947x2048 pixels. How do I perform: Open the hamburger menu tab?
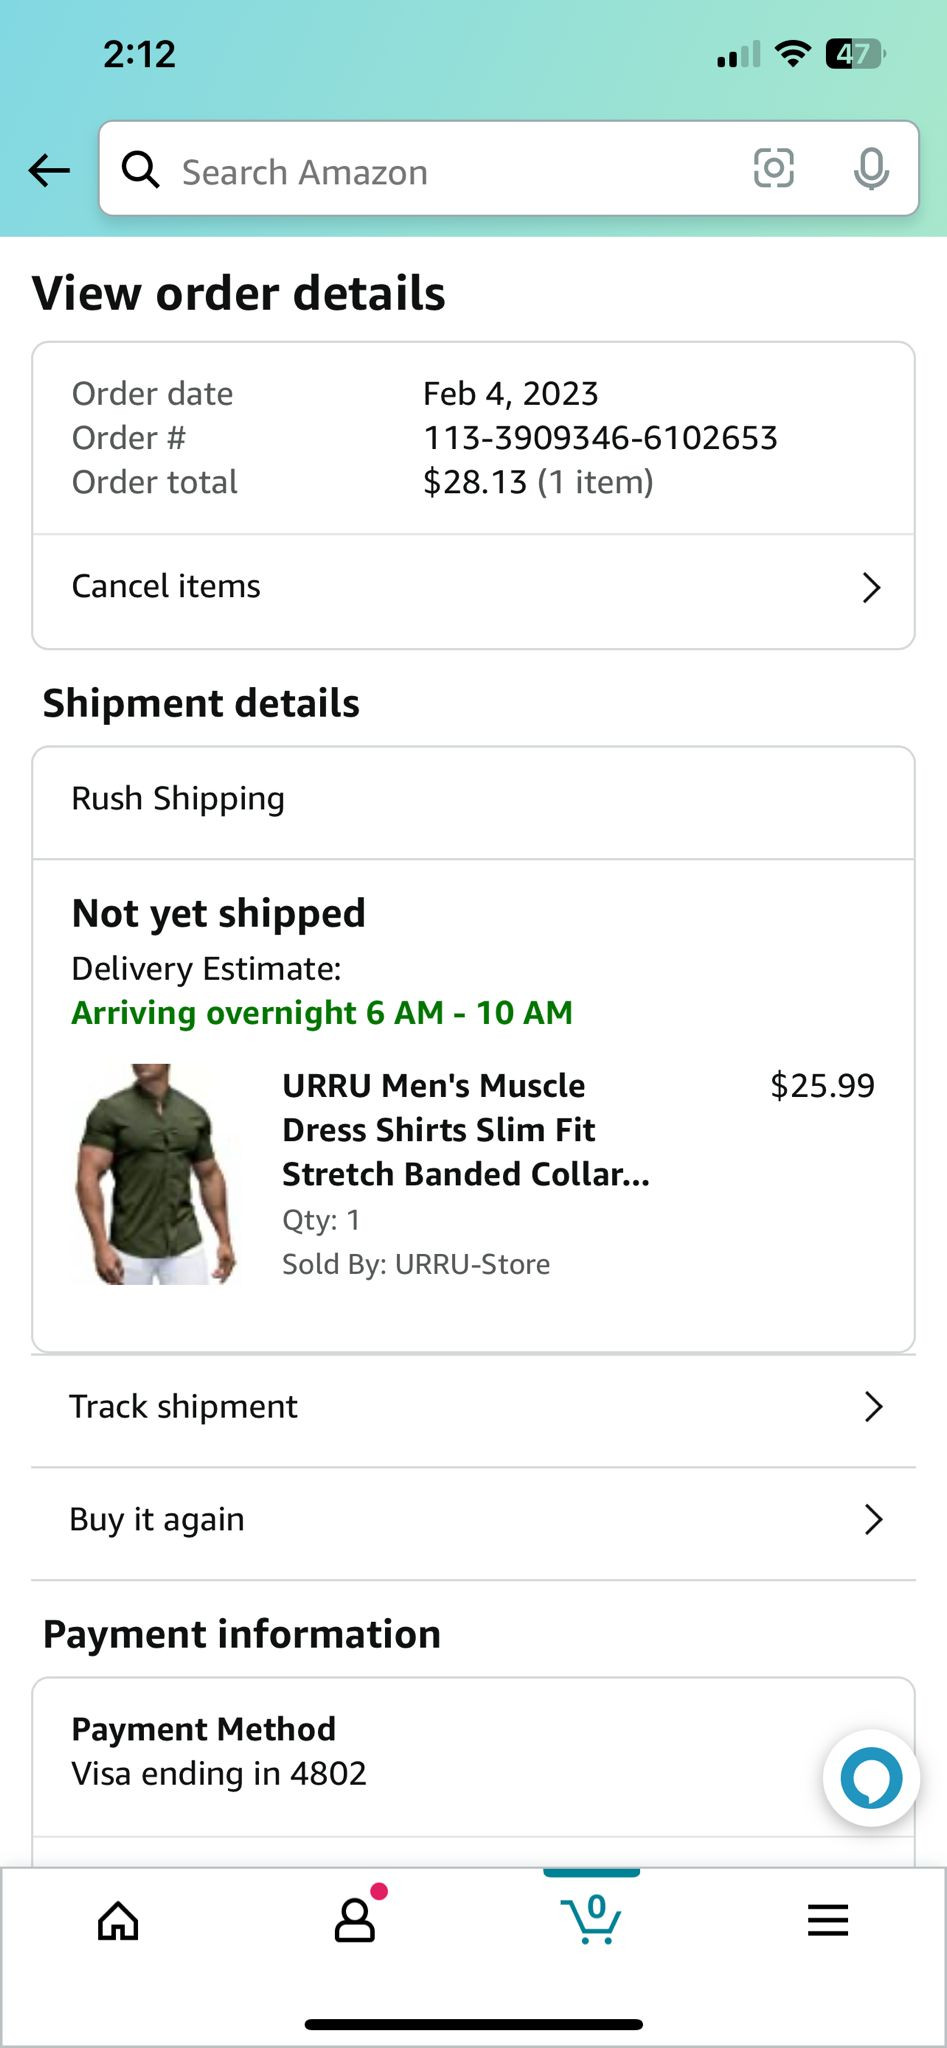click(x=828, y=1920)
